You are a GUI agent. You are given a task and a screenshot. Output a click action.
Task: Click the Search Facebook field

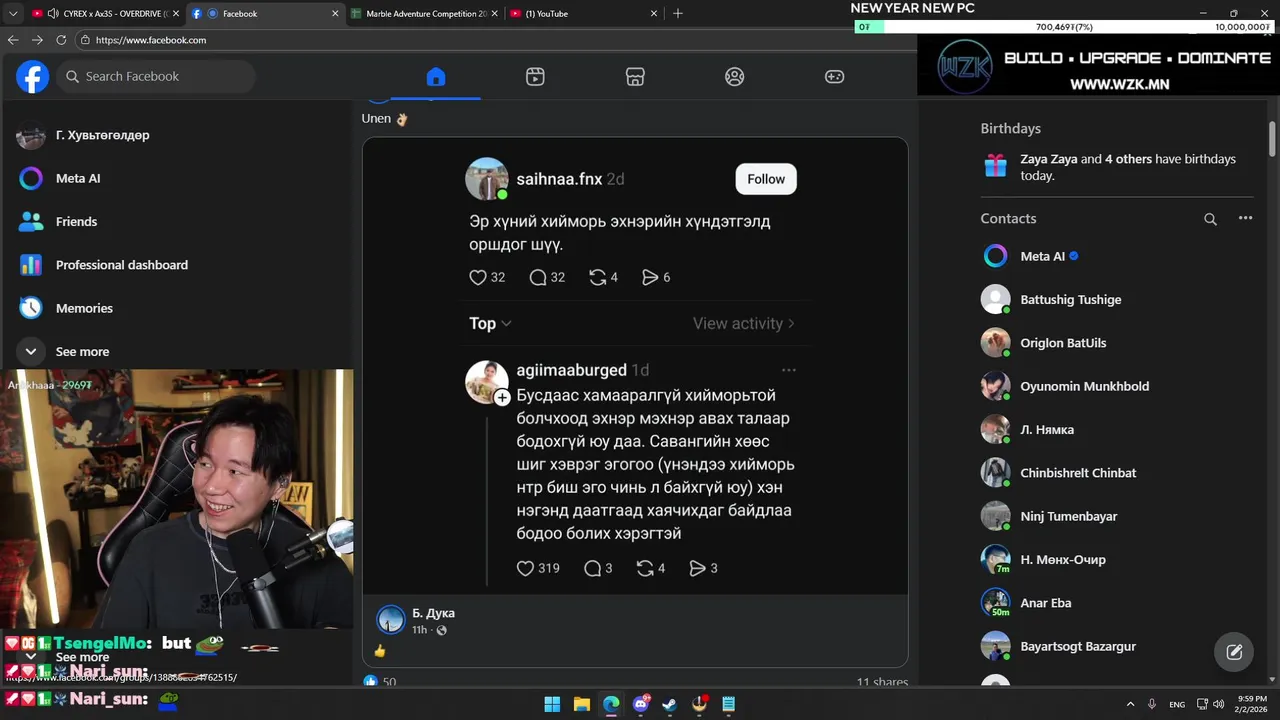click(155, 76)
